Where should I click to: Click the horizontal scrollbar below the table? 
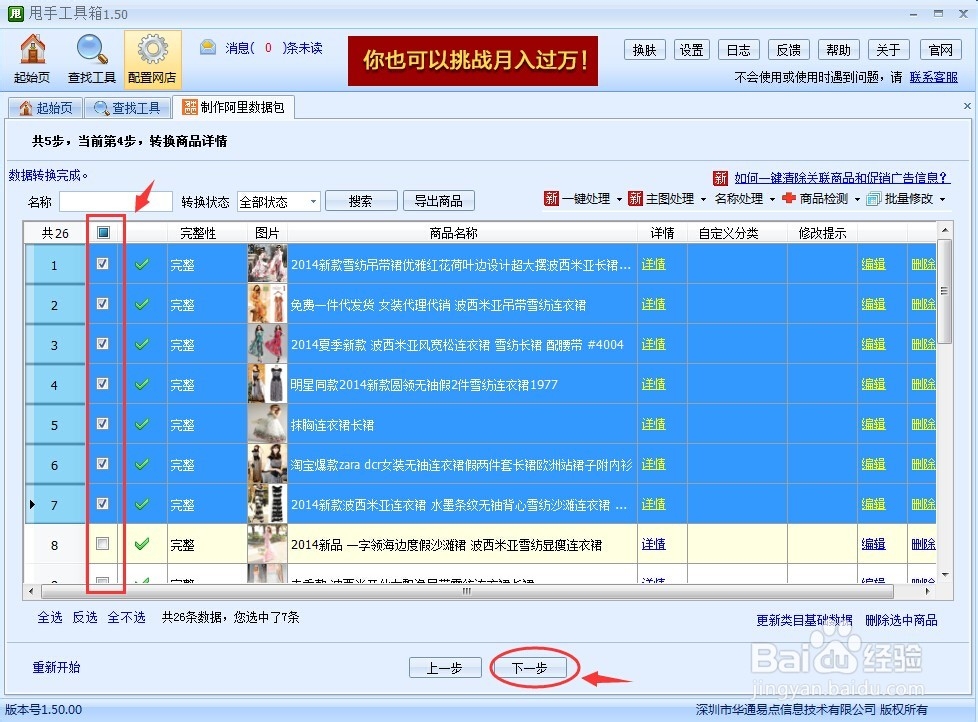pyautogui.click(x=465, y=592)
